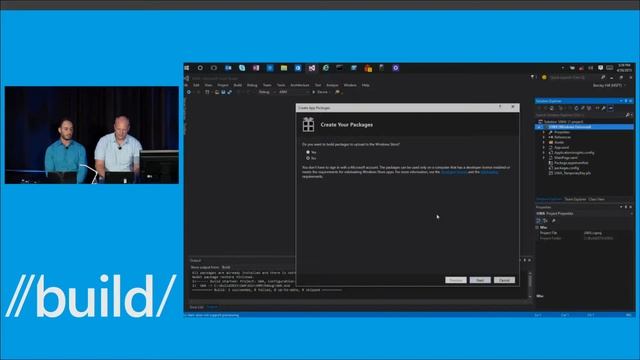Image resolution: width=640 pixels, height=360 pixels.
Task: Click the yellow feedback smiley icon
Action: point(544,77)
